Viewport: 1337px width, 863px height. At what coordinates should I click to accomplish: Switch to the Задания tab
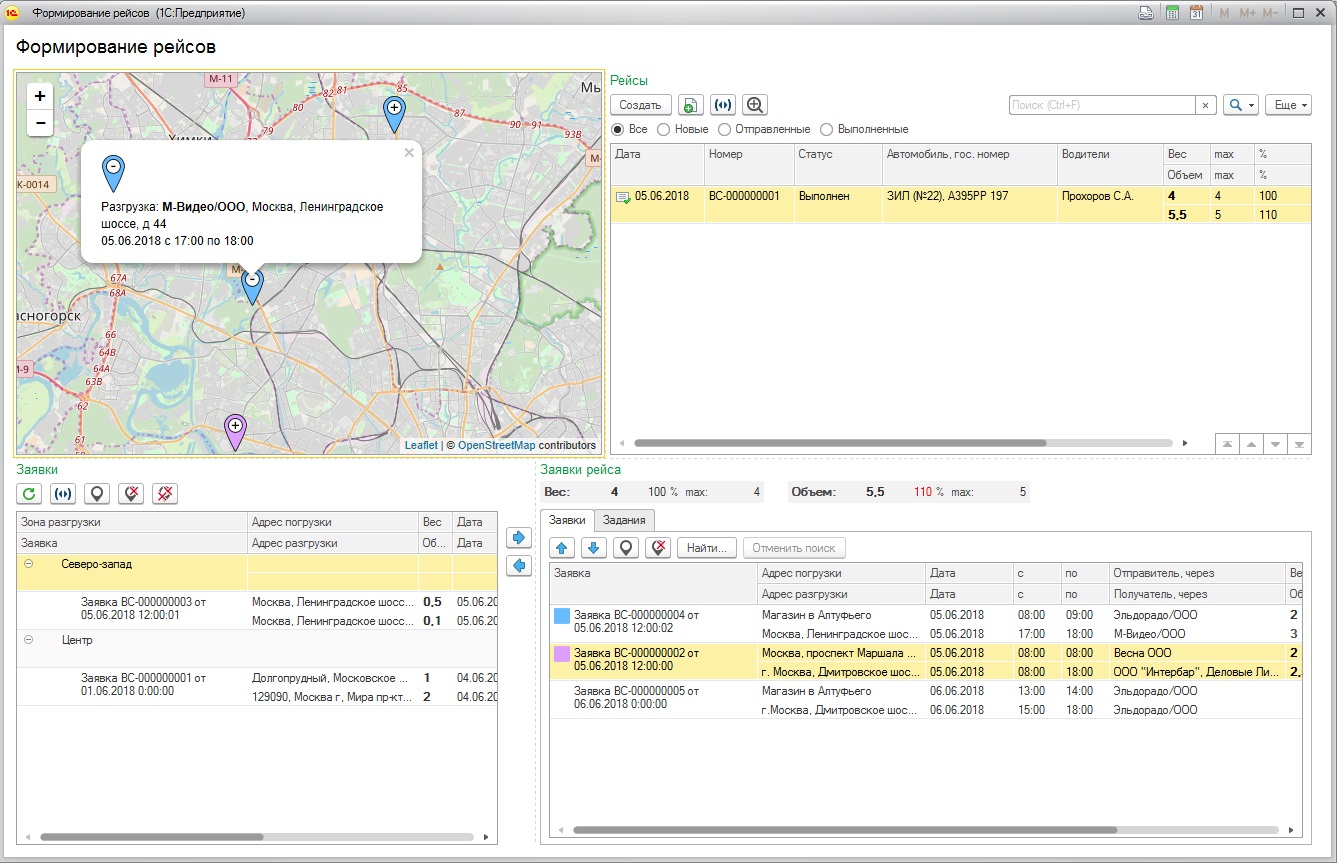coord(626,520)
